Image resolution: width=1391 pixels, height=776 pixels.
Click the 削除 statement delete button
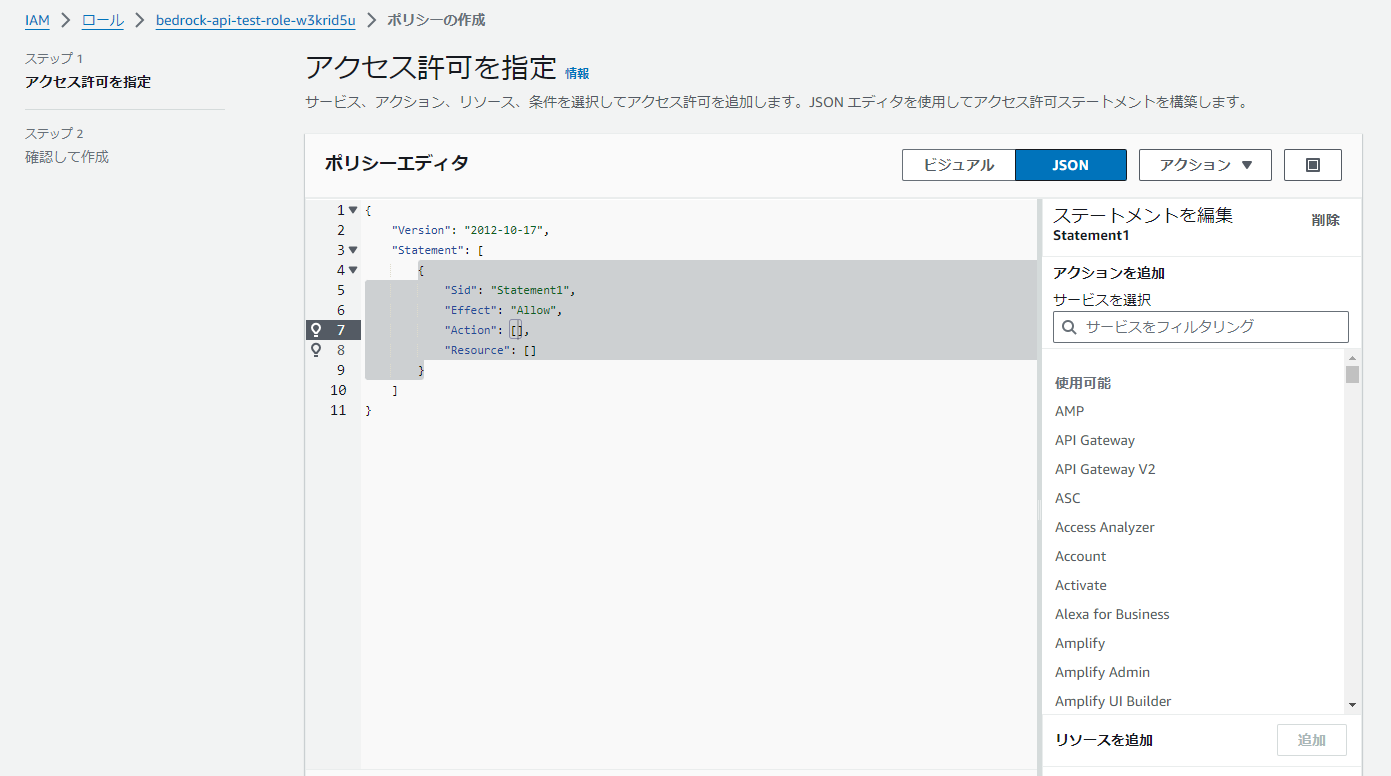click(x=1326, y=220)
